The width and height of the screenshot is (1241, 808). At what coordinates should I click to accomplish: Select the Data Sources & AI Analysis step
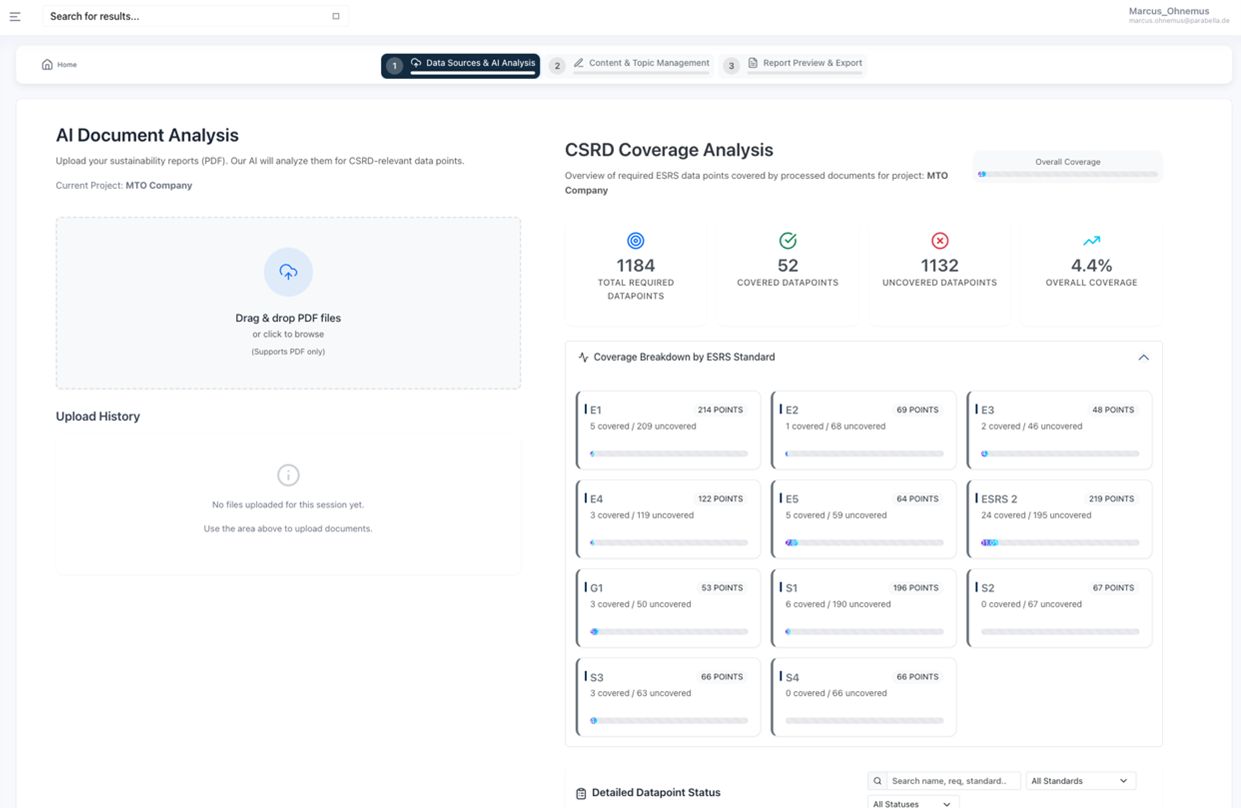(x=461, y=64)
